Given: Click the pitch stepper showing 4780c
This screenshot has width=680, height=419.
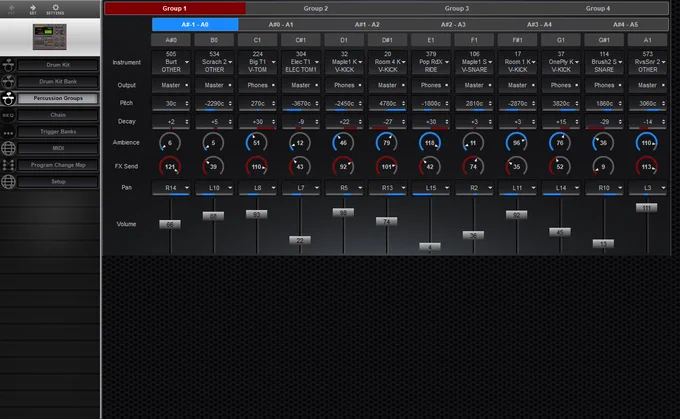Looking at the screenshot, I should click(387, 104).
